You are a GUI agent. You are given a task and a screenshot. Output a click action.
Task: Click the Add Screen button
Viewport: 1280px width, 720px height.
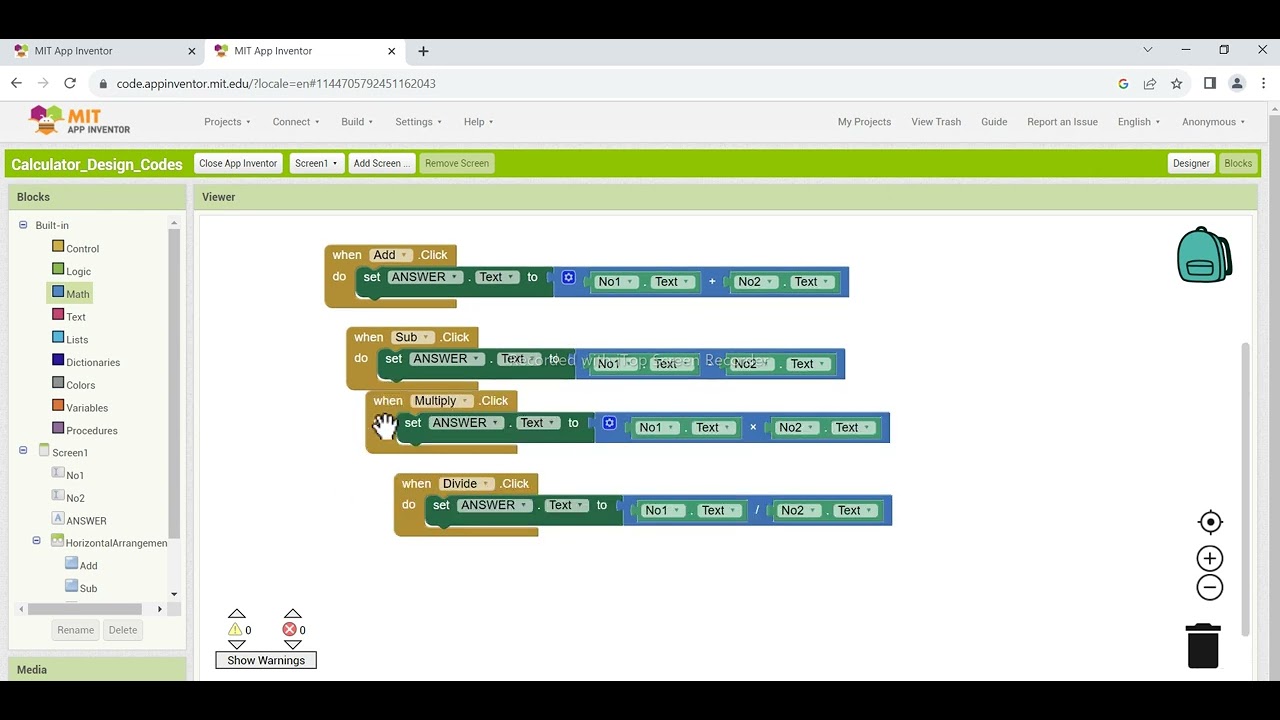tap(382, 163)
